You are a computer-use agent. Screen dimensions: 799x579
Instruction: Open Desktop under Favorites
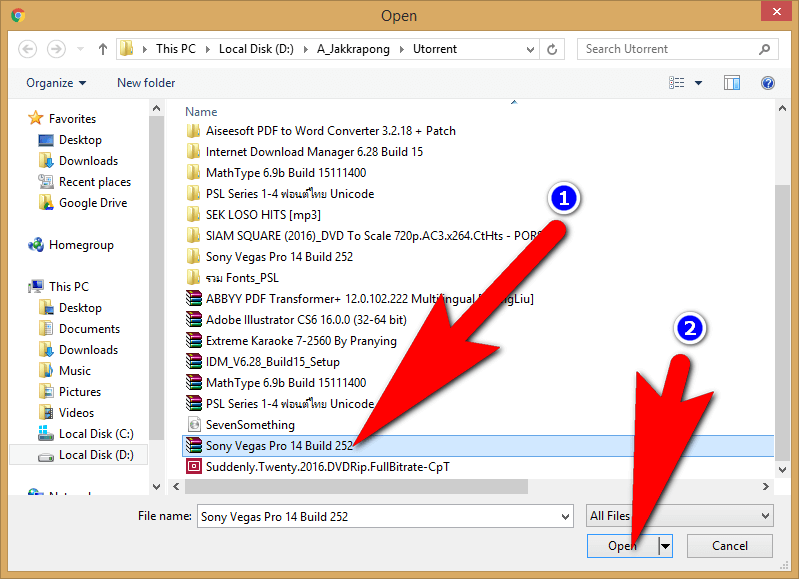[70, 140]
